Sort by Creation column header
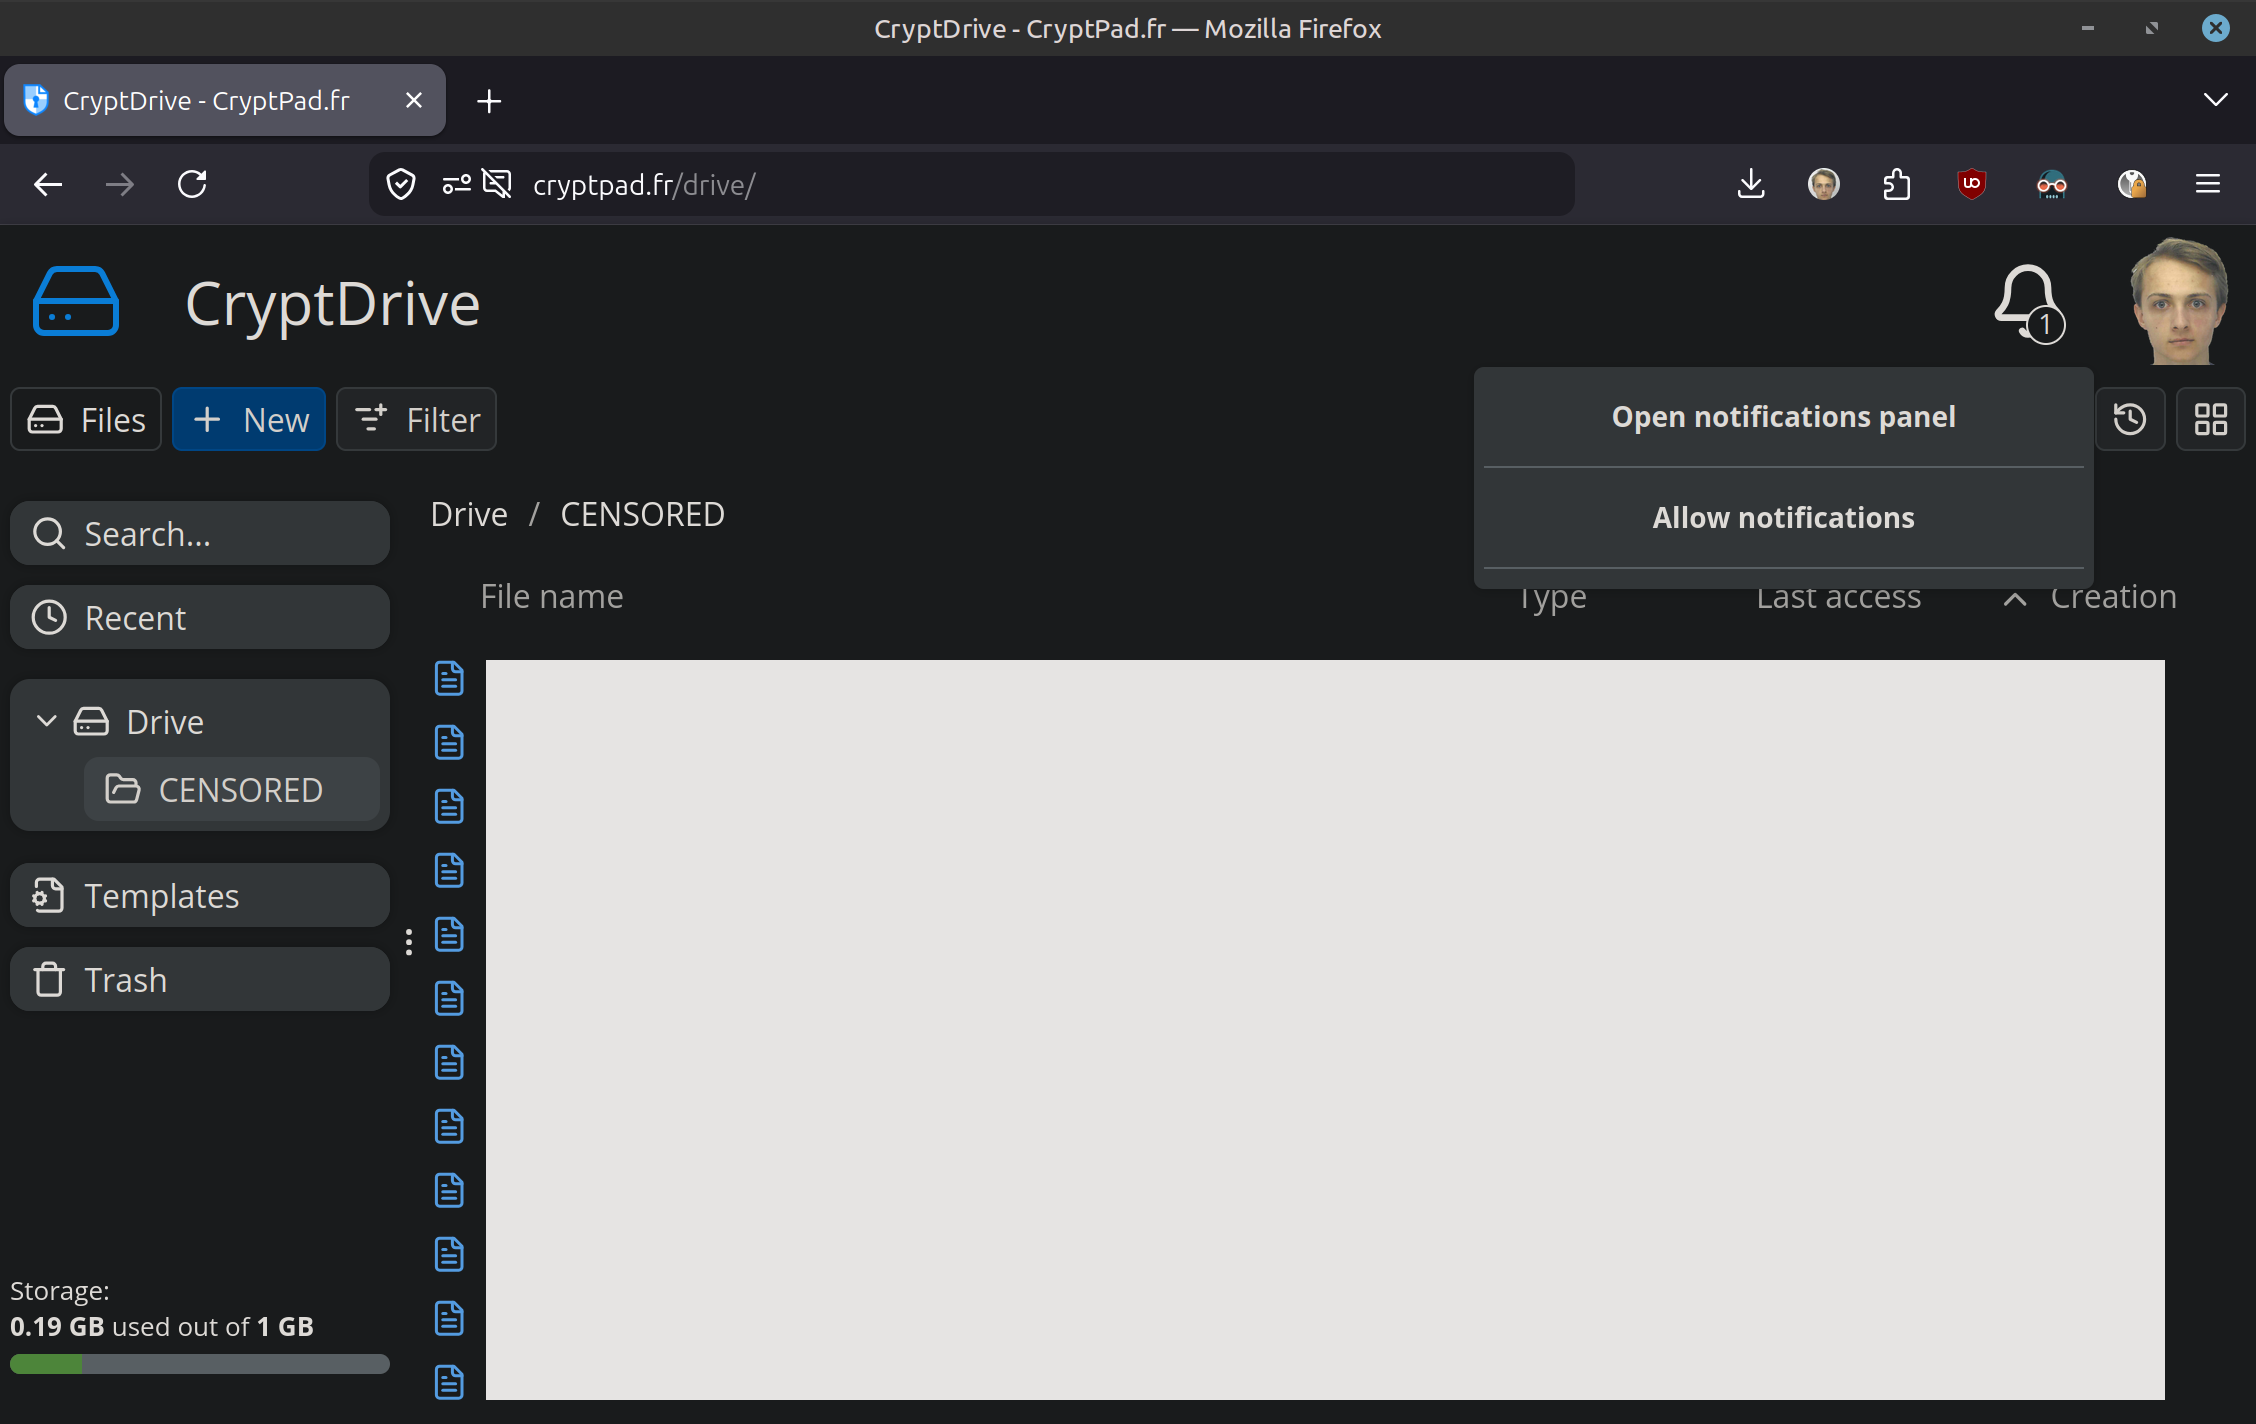Viewport: 2256px width, 1424px height. [2112, 597]
